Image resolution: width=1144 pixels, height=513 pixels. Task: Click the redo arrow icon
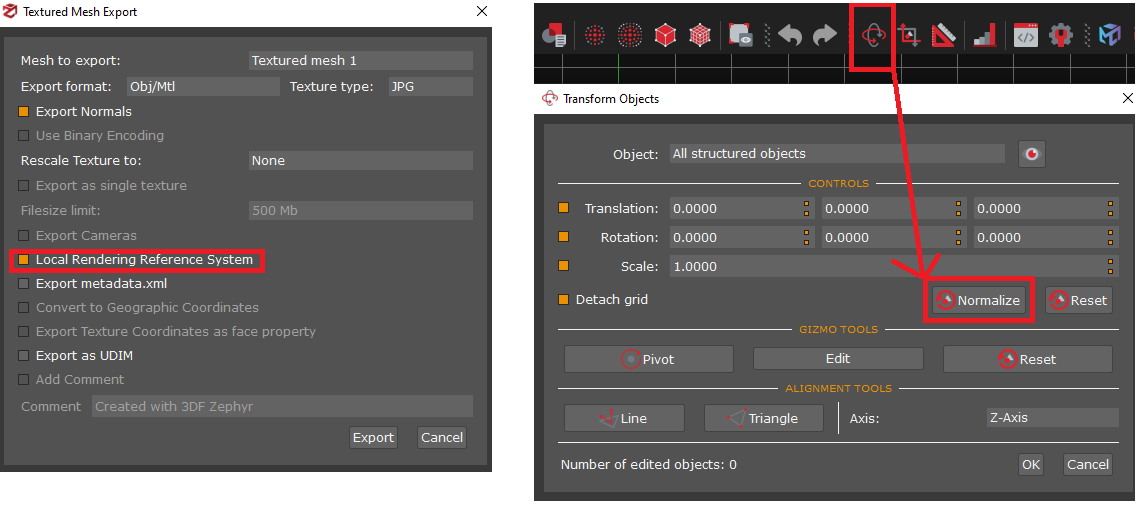(824, 36)
